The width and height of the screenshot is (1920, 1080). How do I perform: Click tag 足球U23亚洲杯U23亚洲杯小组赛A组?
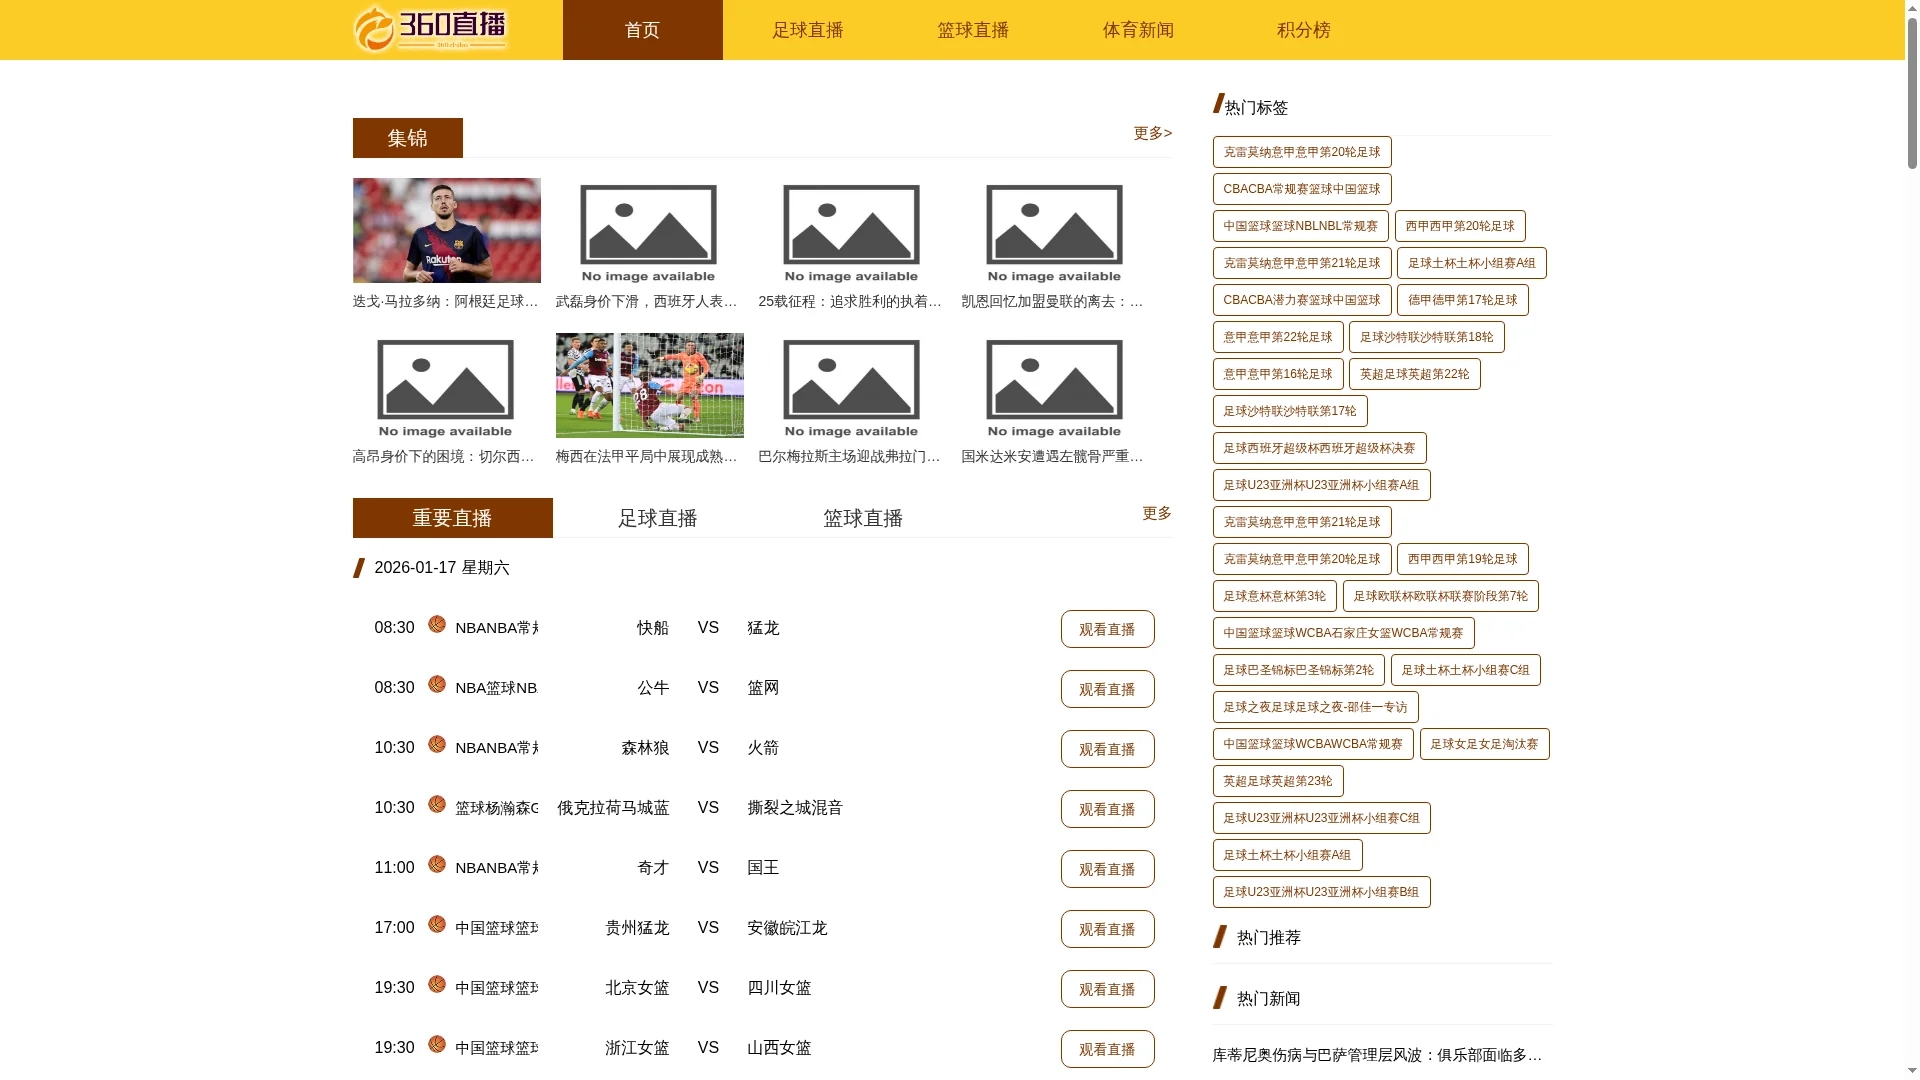(x=1321, y=485)
